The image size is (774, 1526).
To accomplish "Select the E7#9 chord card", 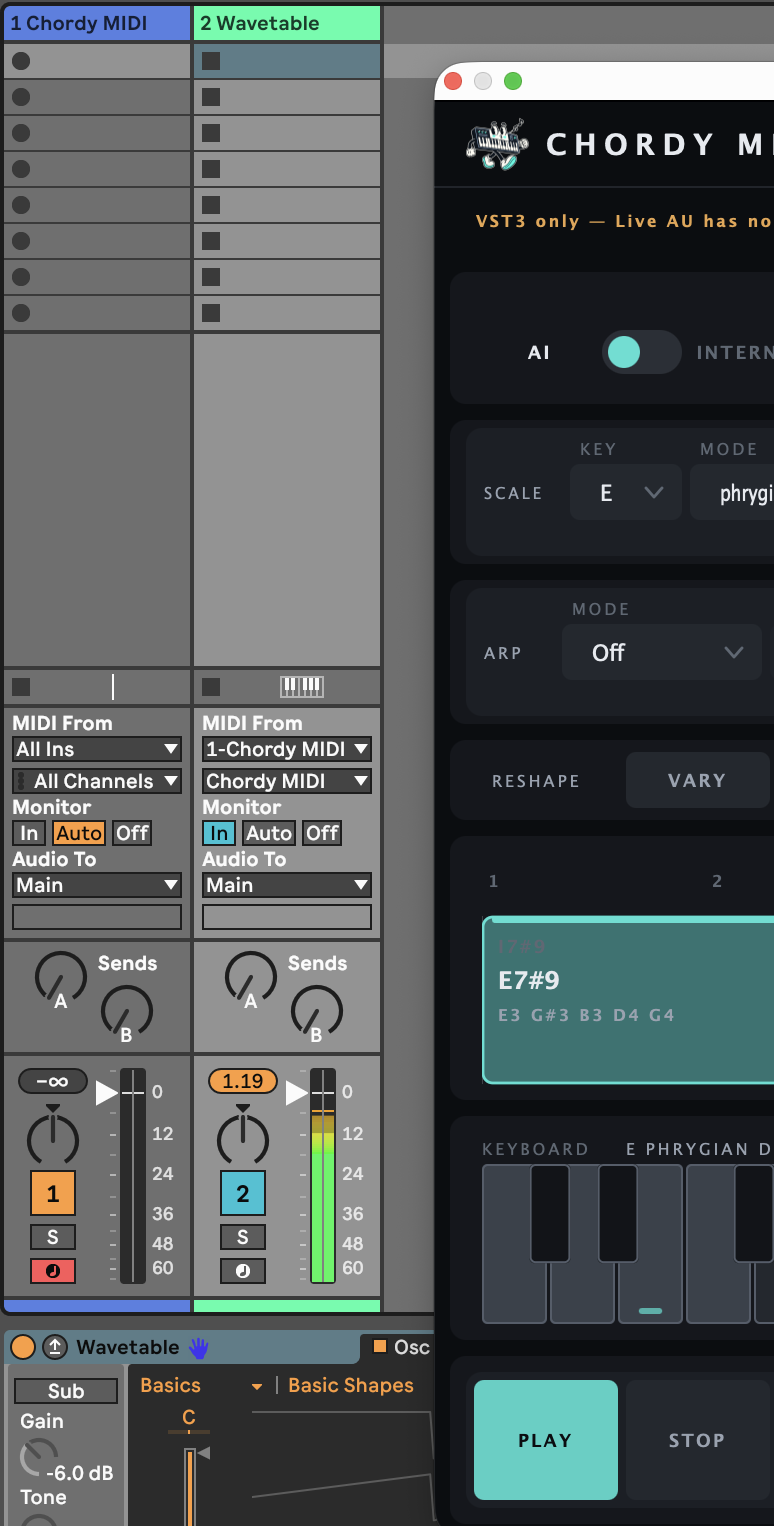I will [629, 1000].
